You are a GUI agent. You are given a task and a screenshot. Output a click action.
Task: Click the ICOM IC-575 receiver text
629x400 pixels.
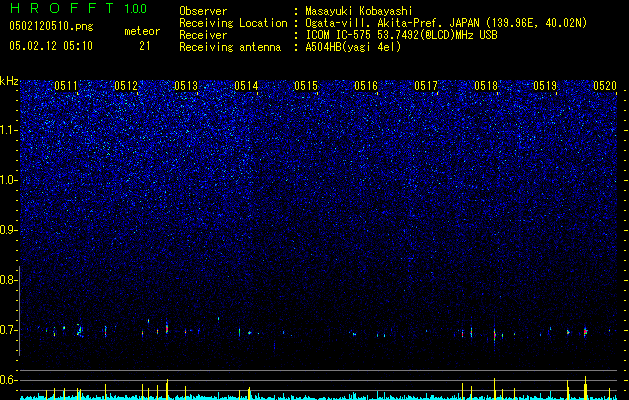tap(401, 35)
